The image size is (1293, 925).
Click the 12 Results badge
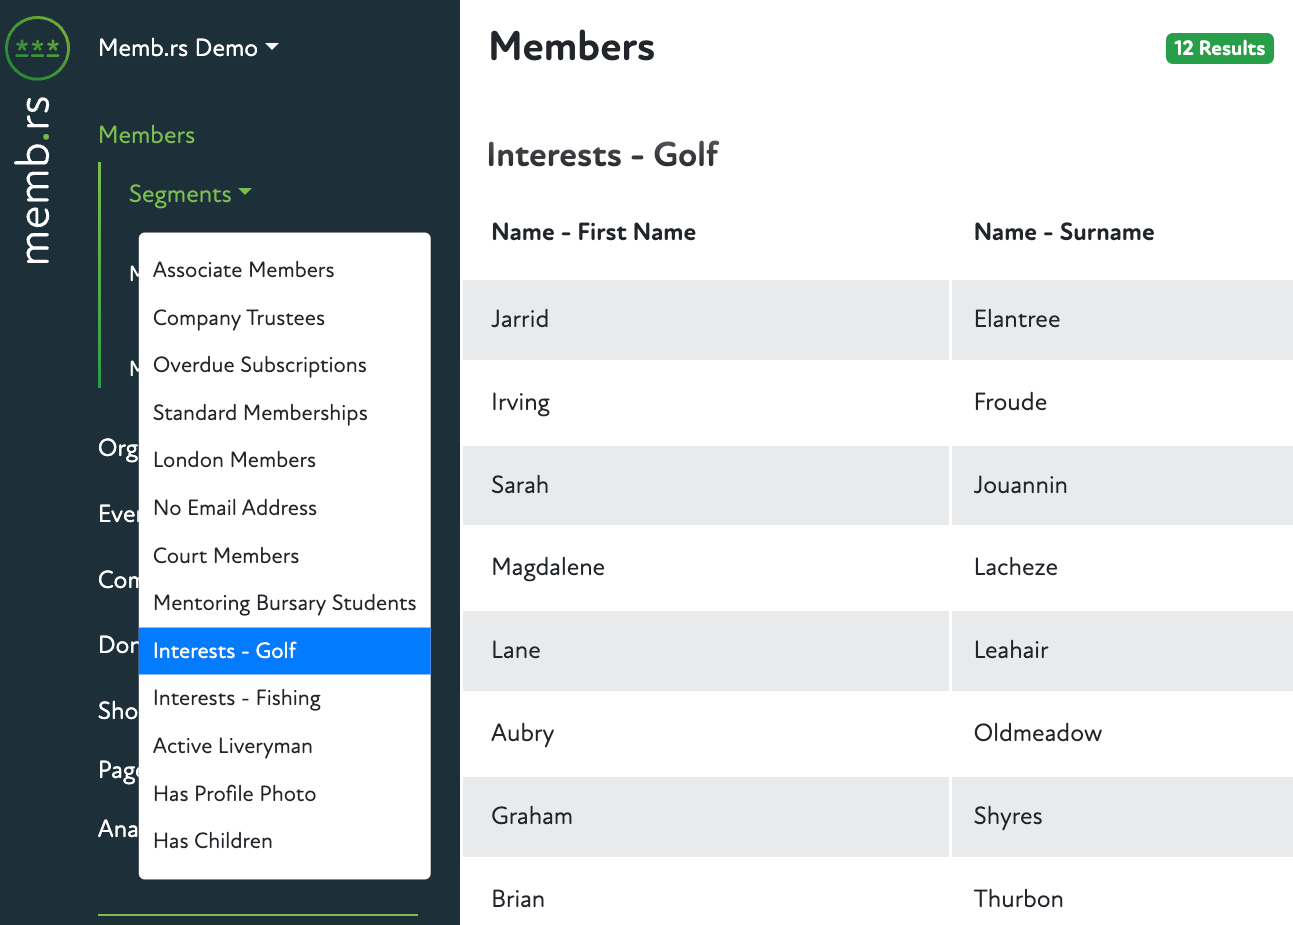1219,48
